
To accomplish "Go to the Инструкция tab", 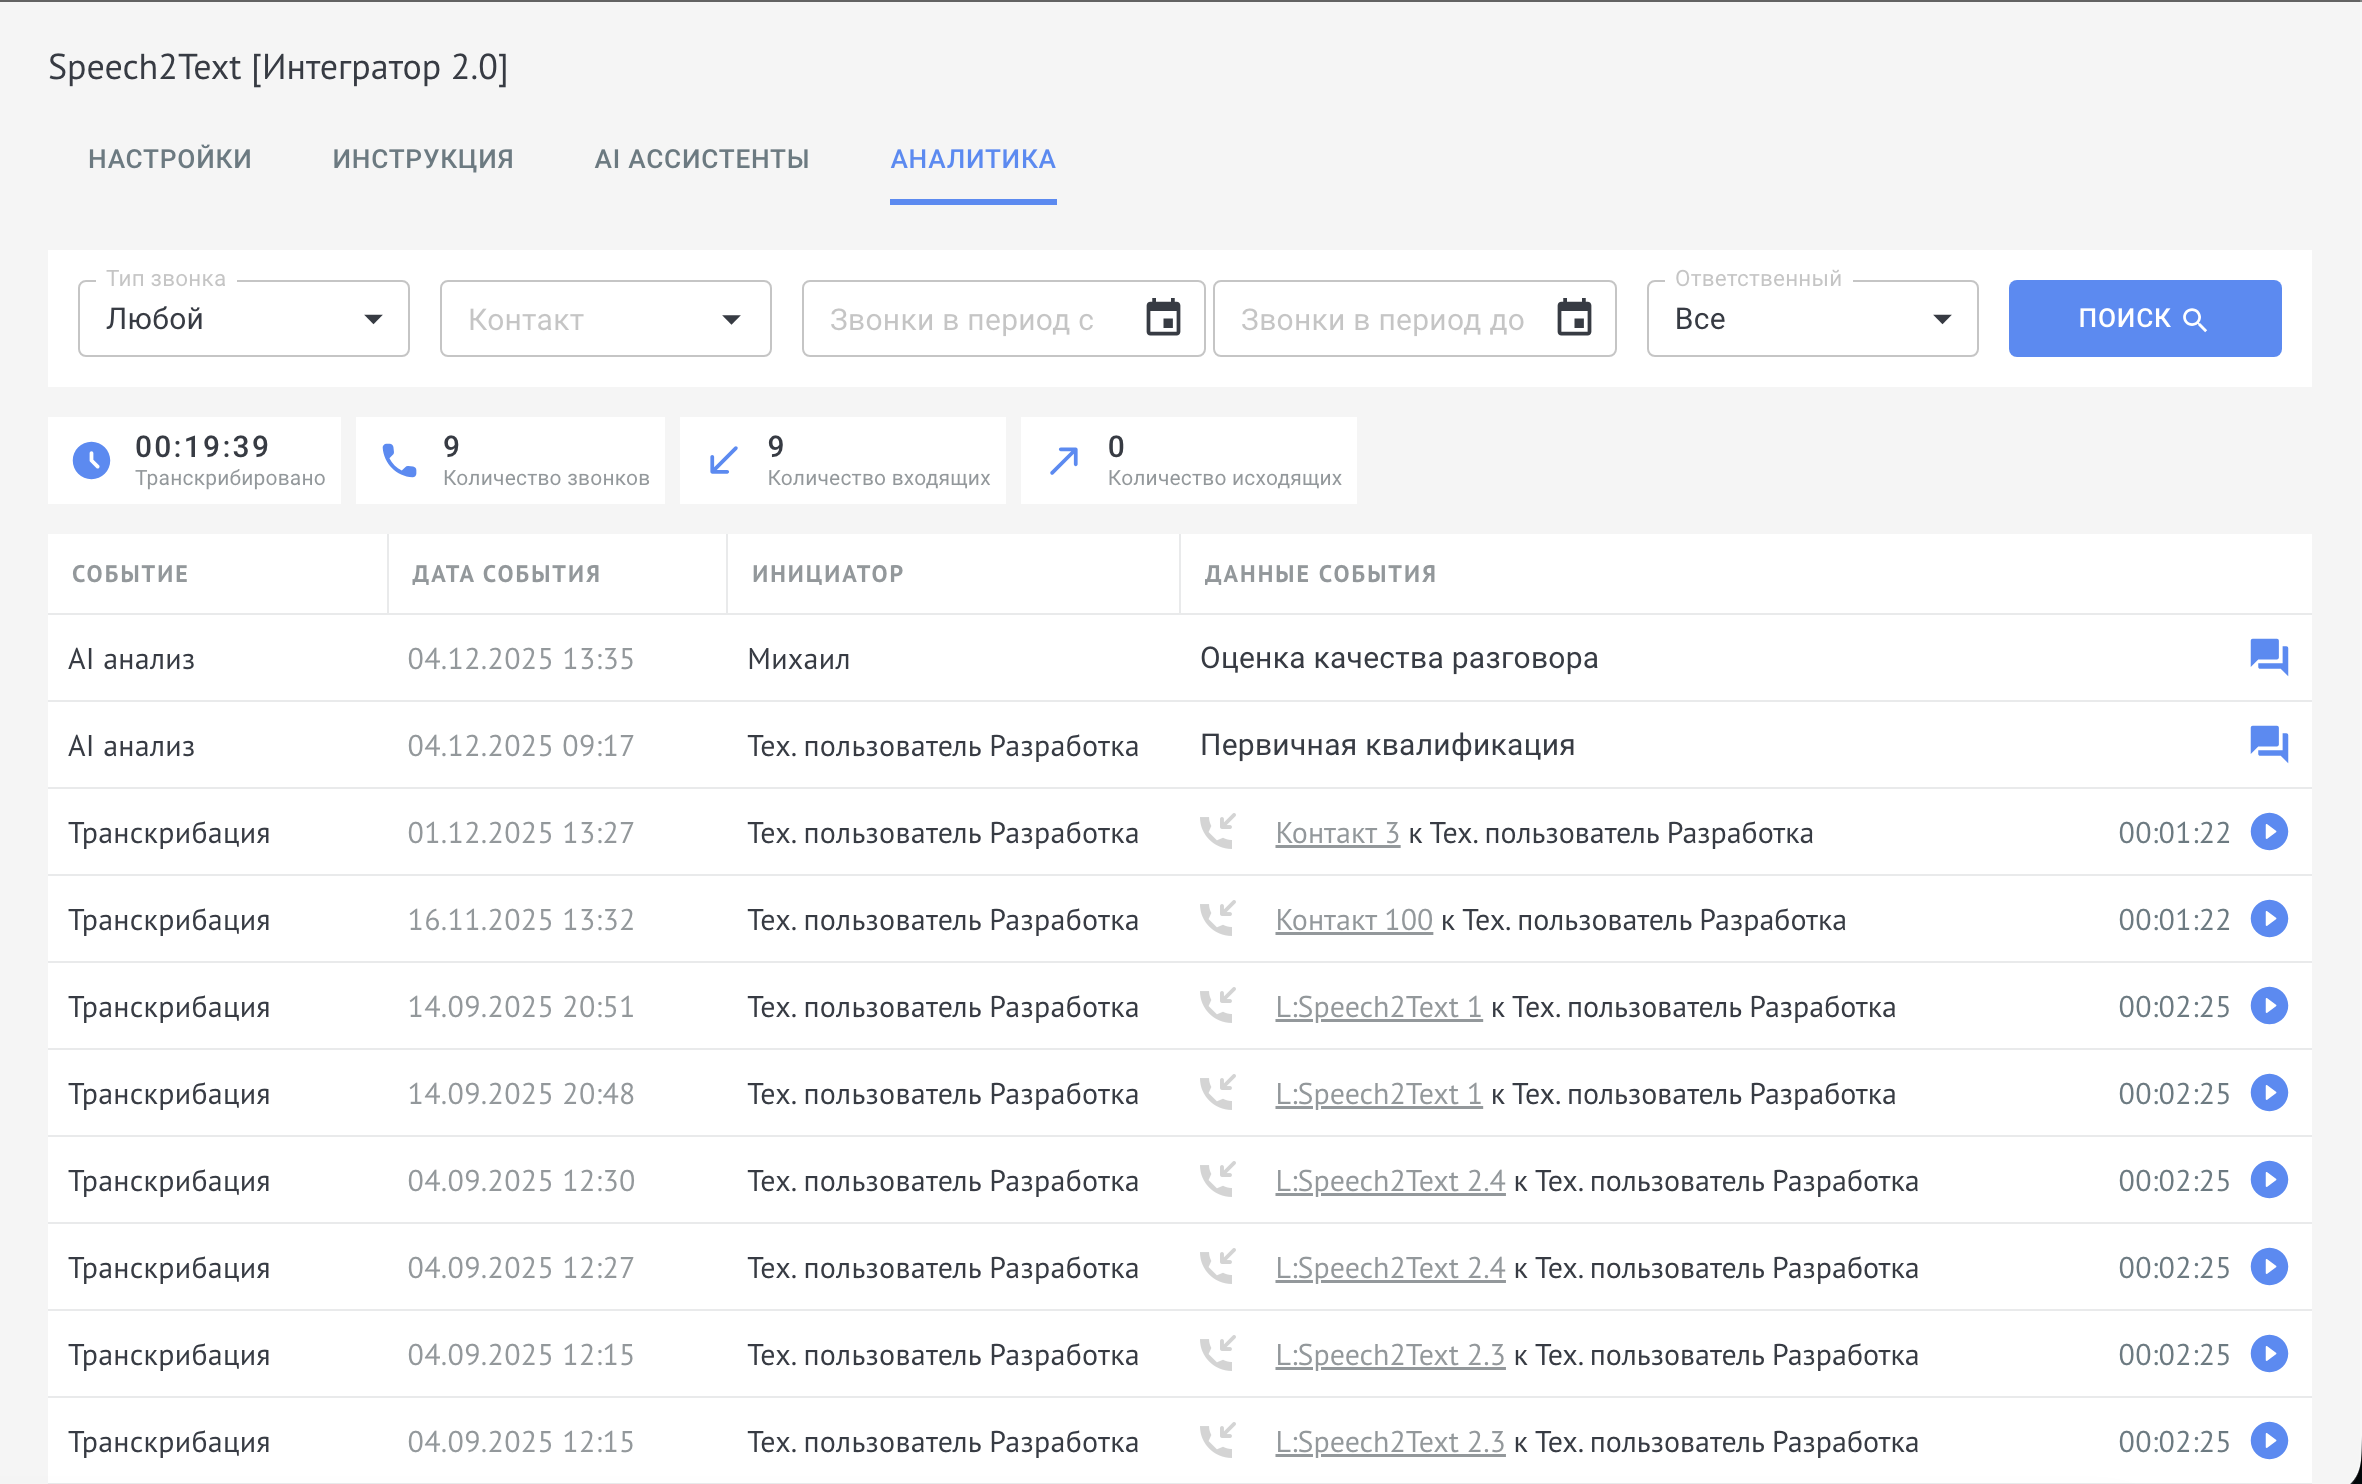I will point(423,159).
